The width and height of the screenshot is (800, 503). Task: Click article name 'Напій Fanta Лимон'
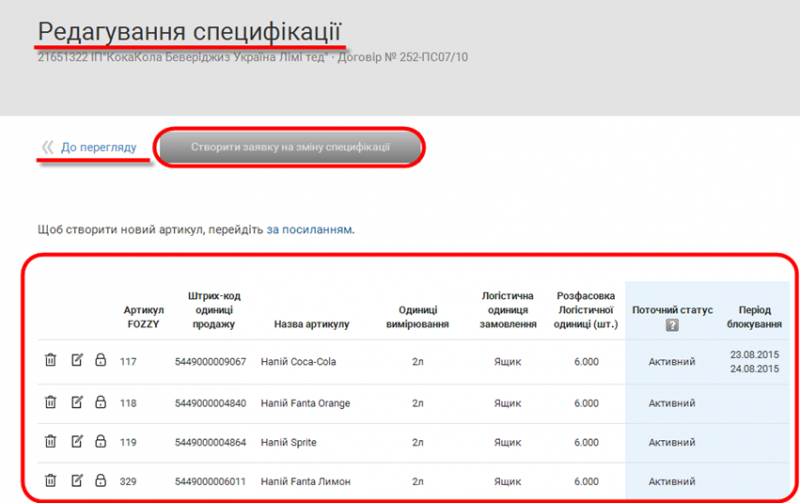pyautogui.click(x=306, y=482)
